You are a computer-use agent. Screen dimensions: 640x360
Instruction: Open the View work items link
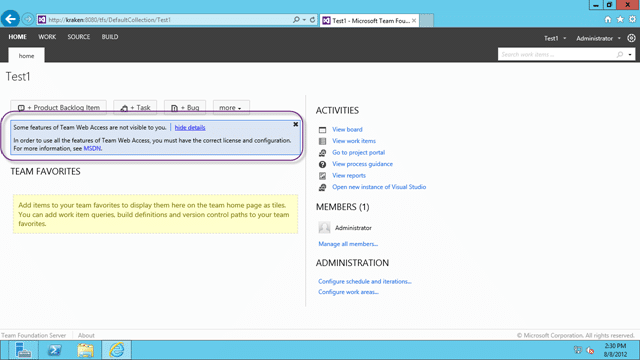click(354, 141)
